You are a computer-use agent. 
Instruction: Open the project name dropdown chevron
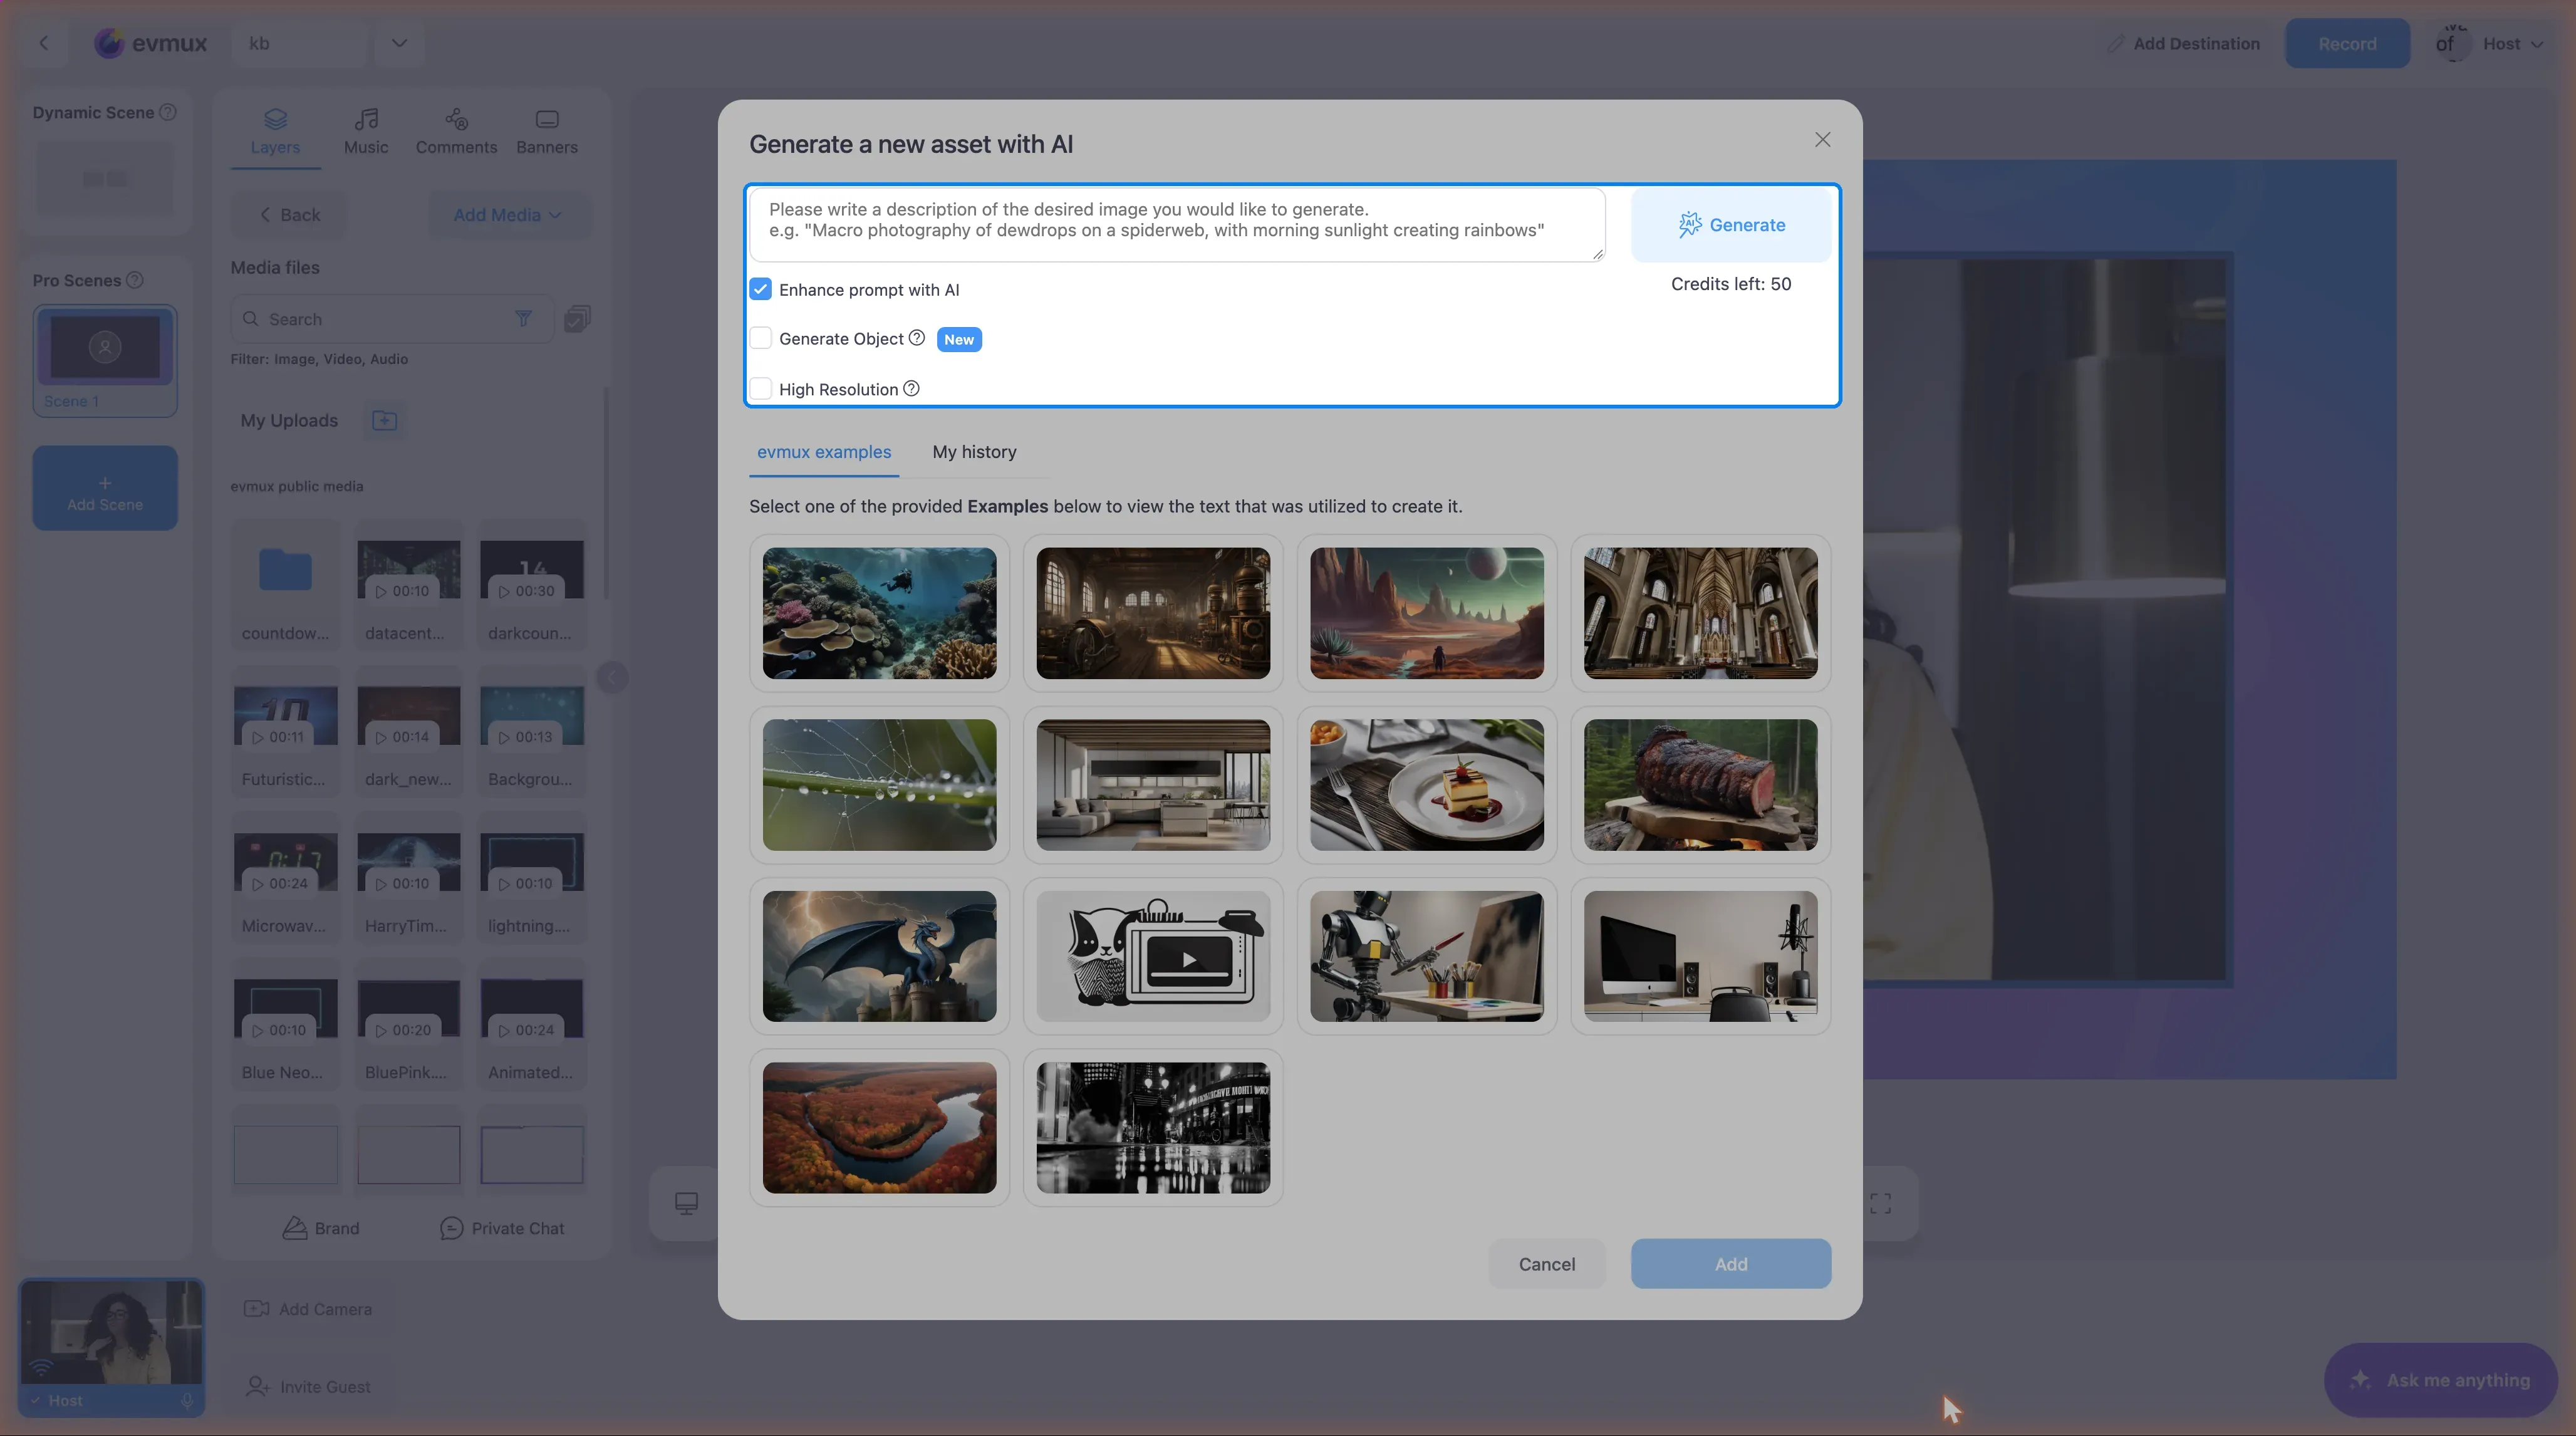pyautogui.click(x=399, y=43)
